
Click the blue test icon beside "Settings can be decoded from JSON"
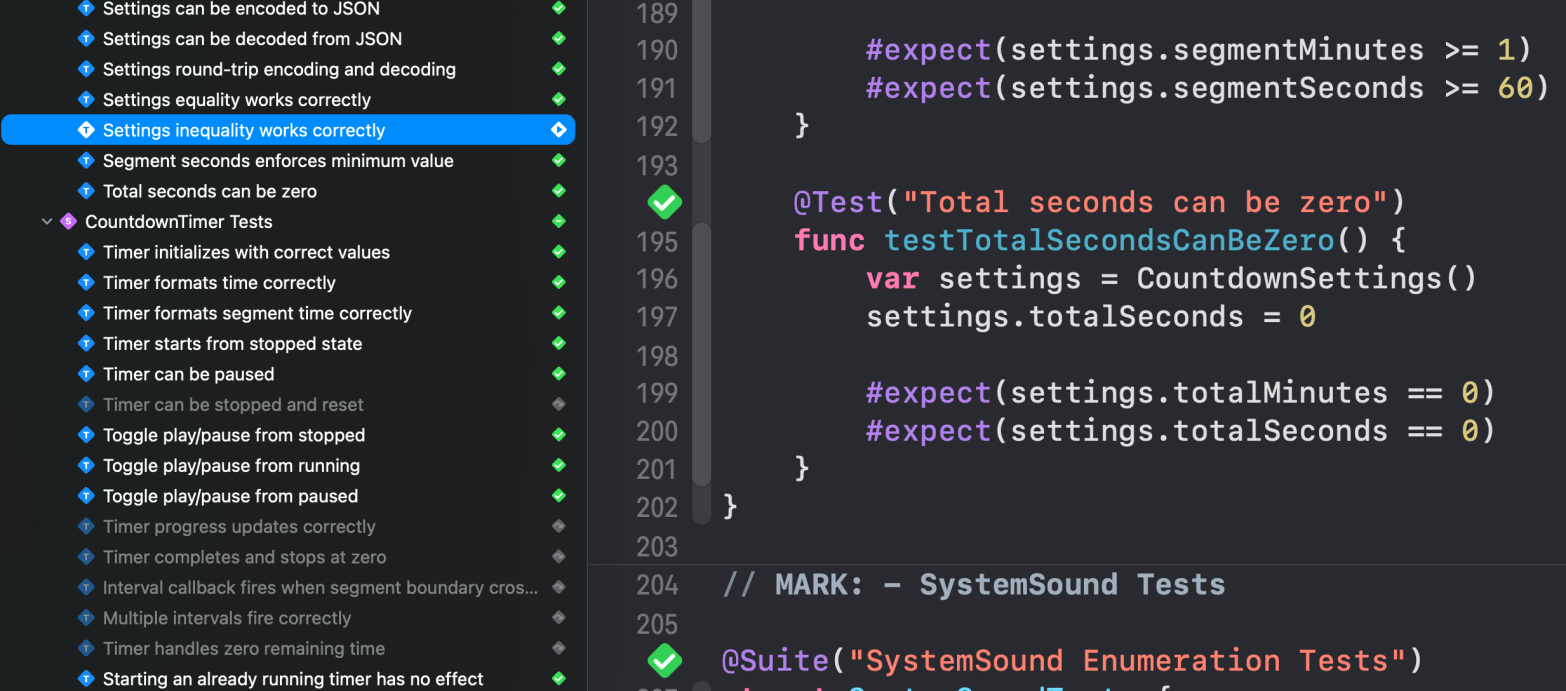point(86,39)
